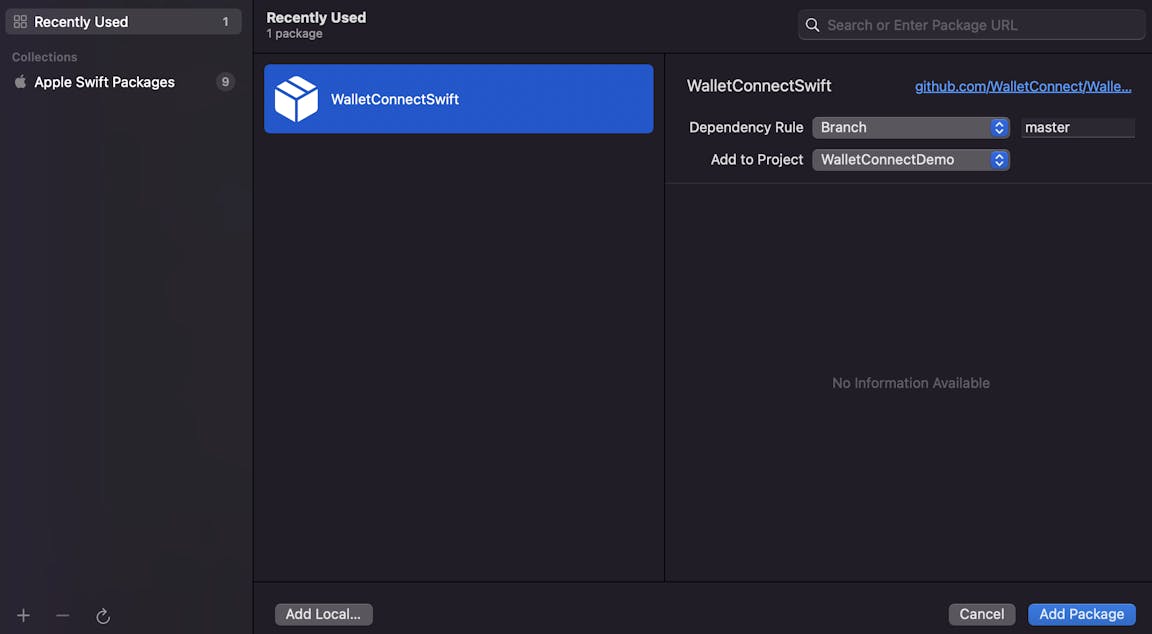Click the Collections section header
The height and width of the screenshot is (634, 1152).
[x=44, y=57]
